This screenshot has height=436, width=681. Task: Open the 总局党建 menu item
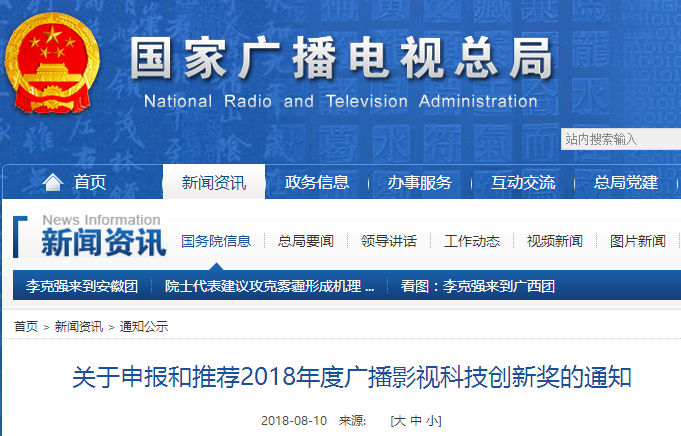626,182
